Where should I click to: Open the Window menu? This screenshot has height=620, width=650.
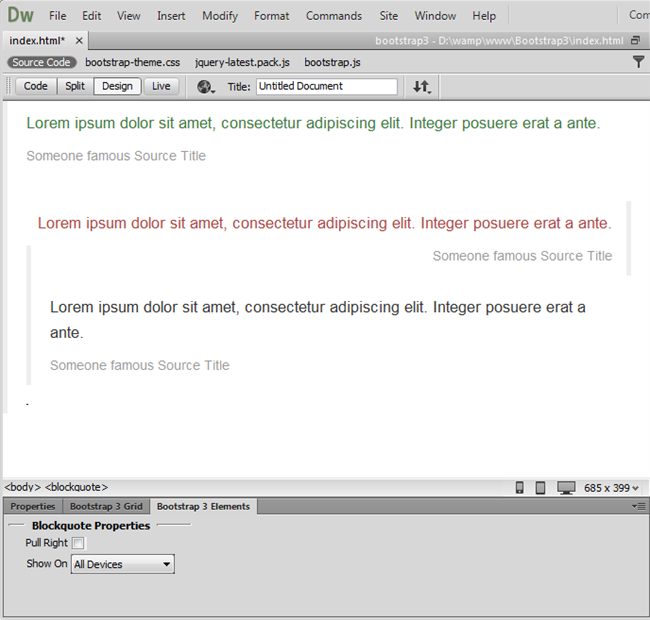[435, 16]
